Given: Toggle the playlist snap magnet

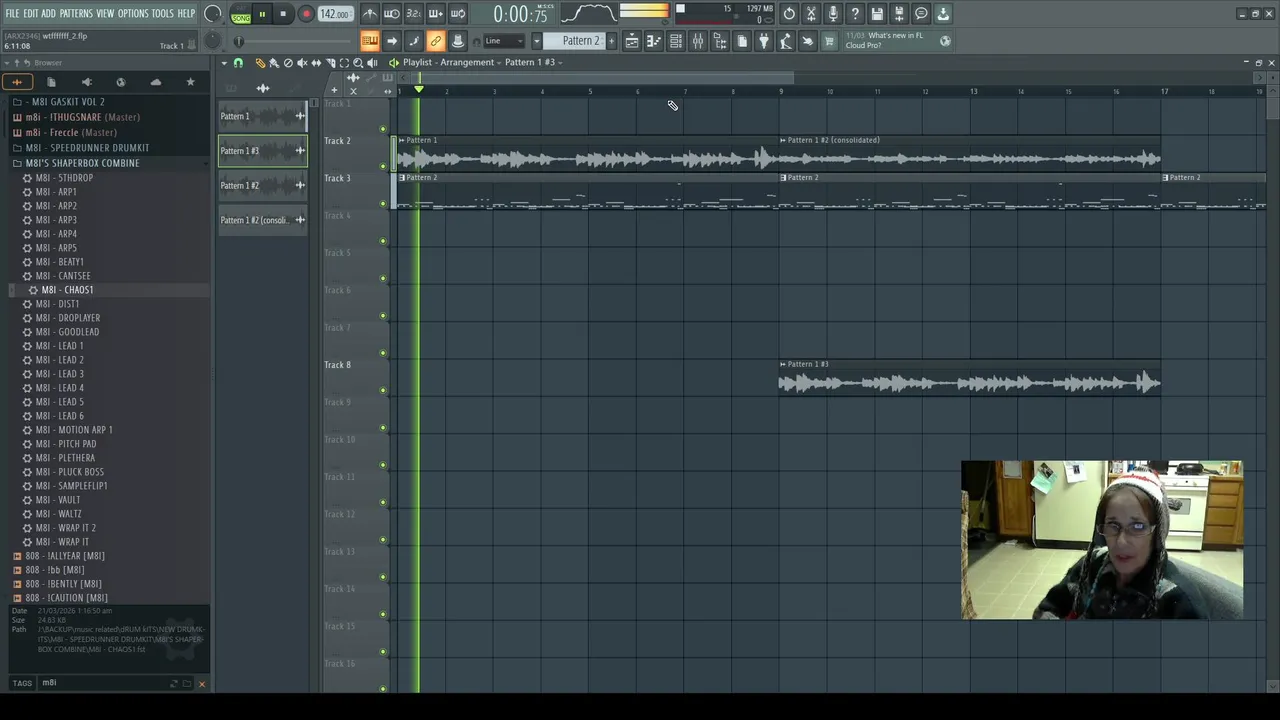Looking at the screenshot, I should pos(238,62).
